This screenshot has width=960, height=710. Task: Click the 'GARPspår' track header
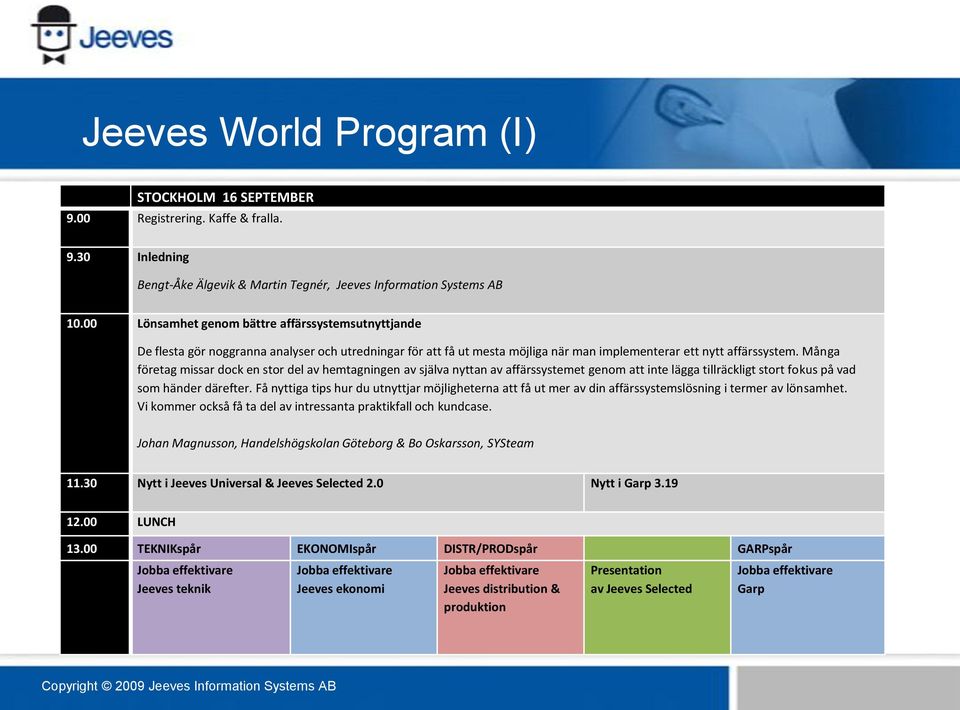click(808, 548)
